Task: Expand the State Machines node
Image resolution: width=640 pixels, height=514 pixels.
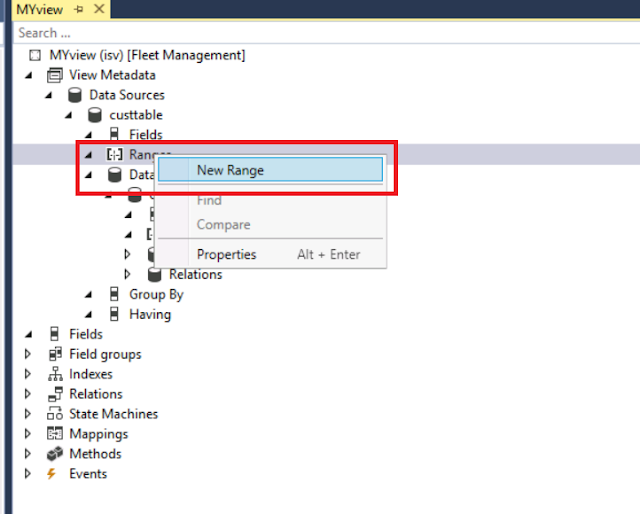Action: (27, 414)
